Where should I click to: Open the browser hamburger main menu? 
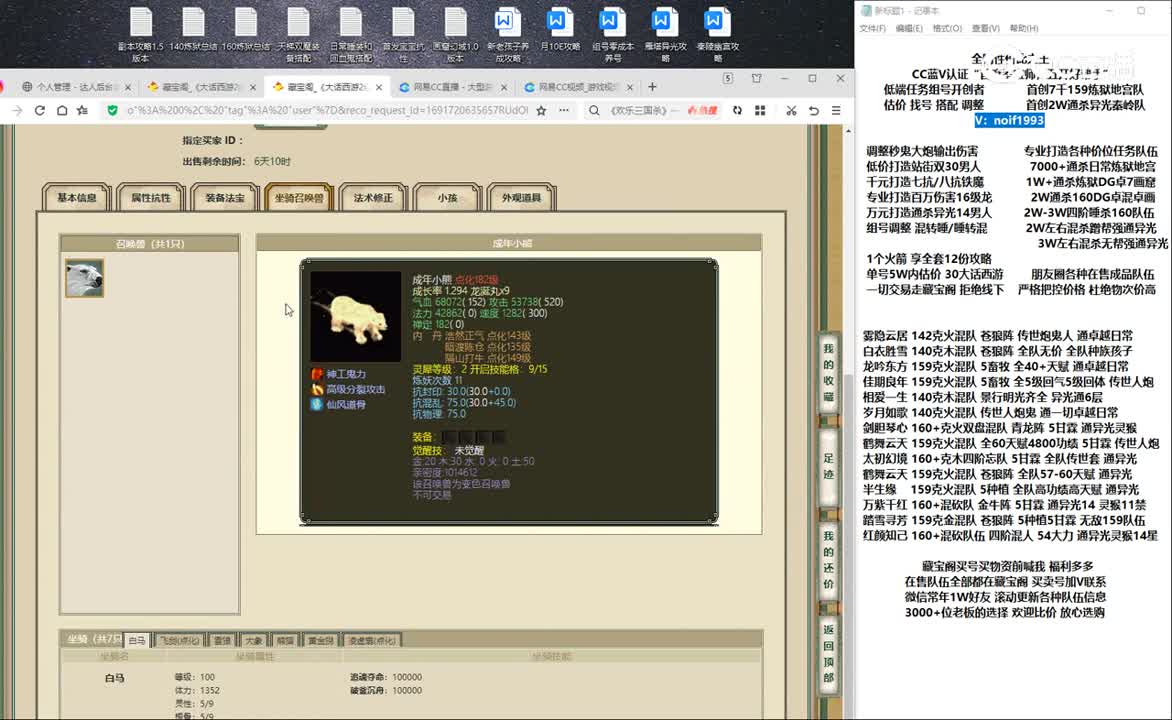836,111
